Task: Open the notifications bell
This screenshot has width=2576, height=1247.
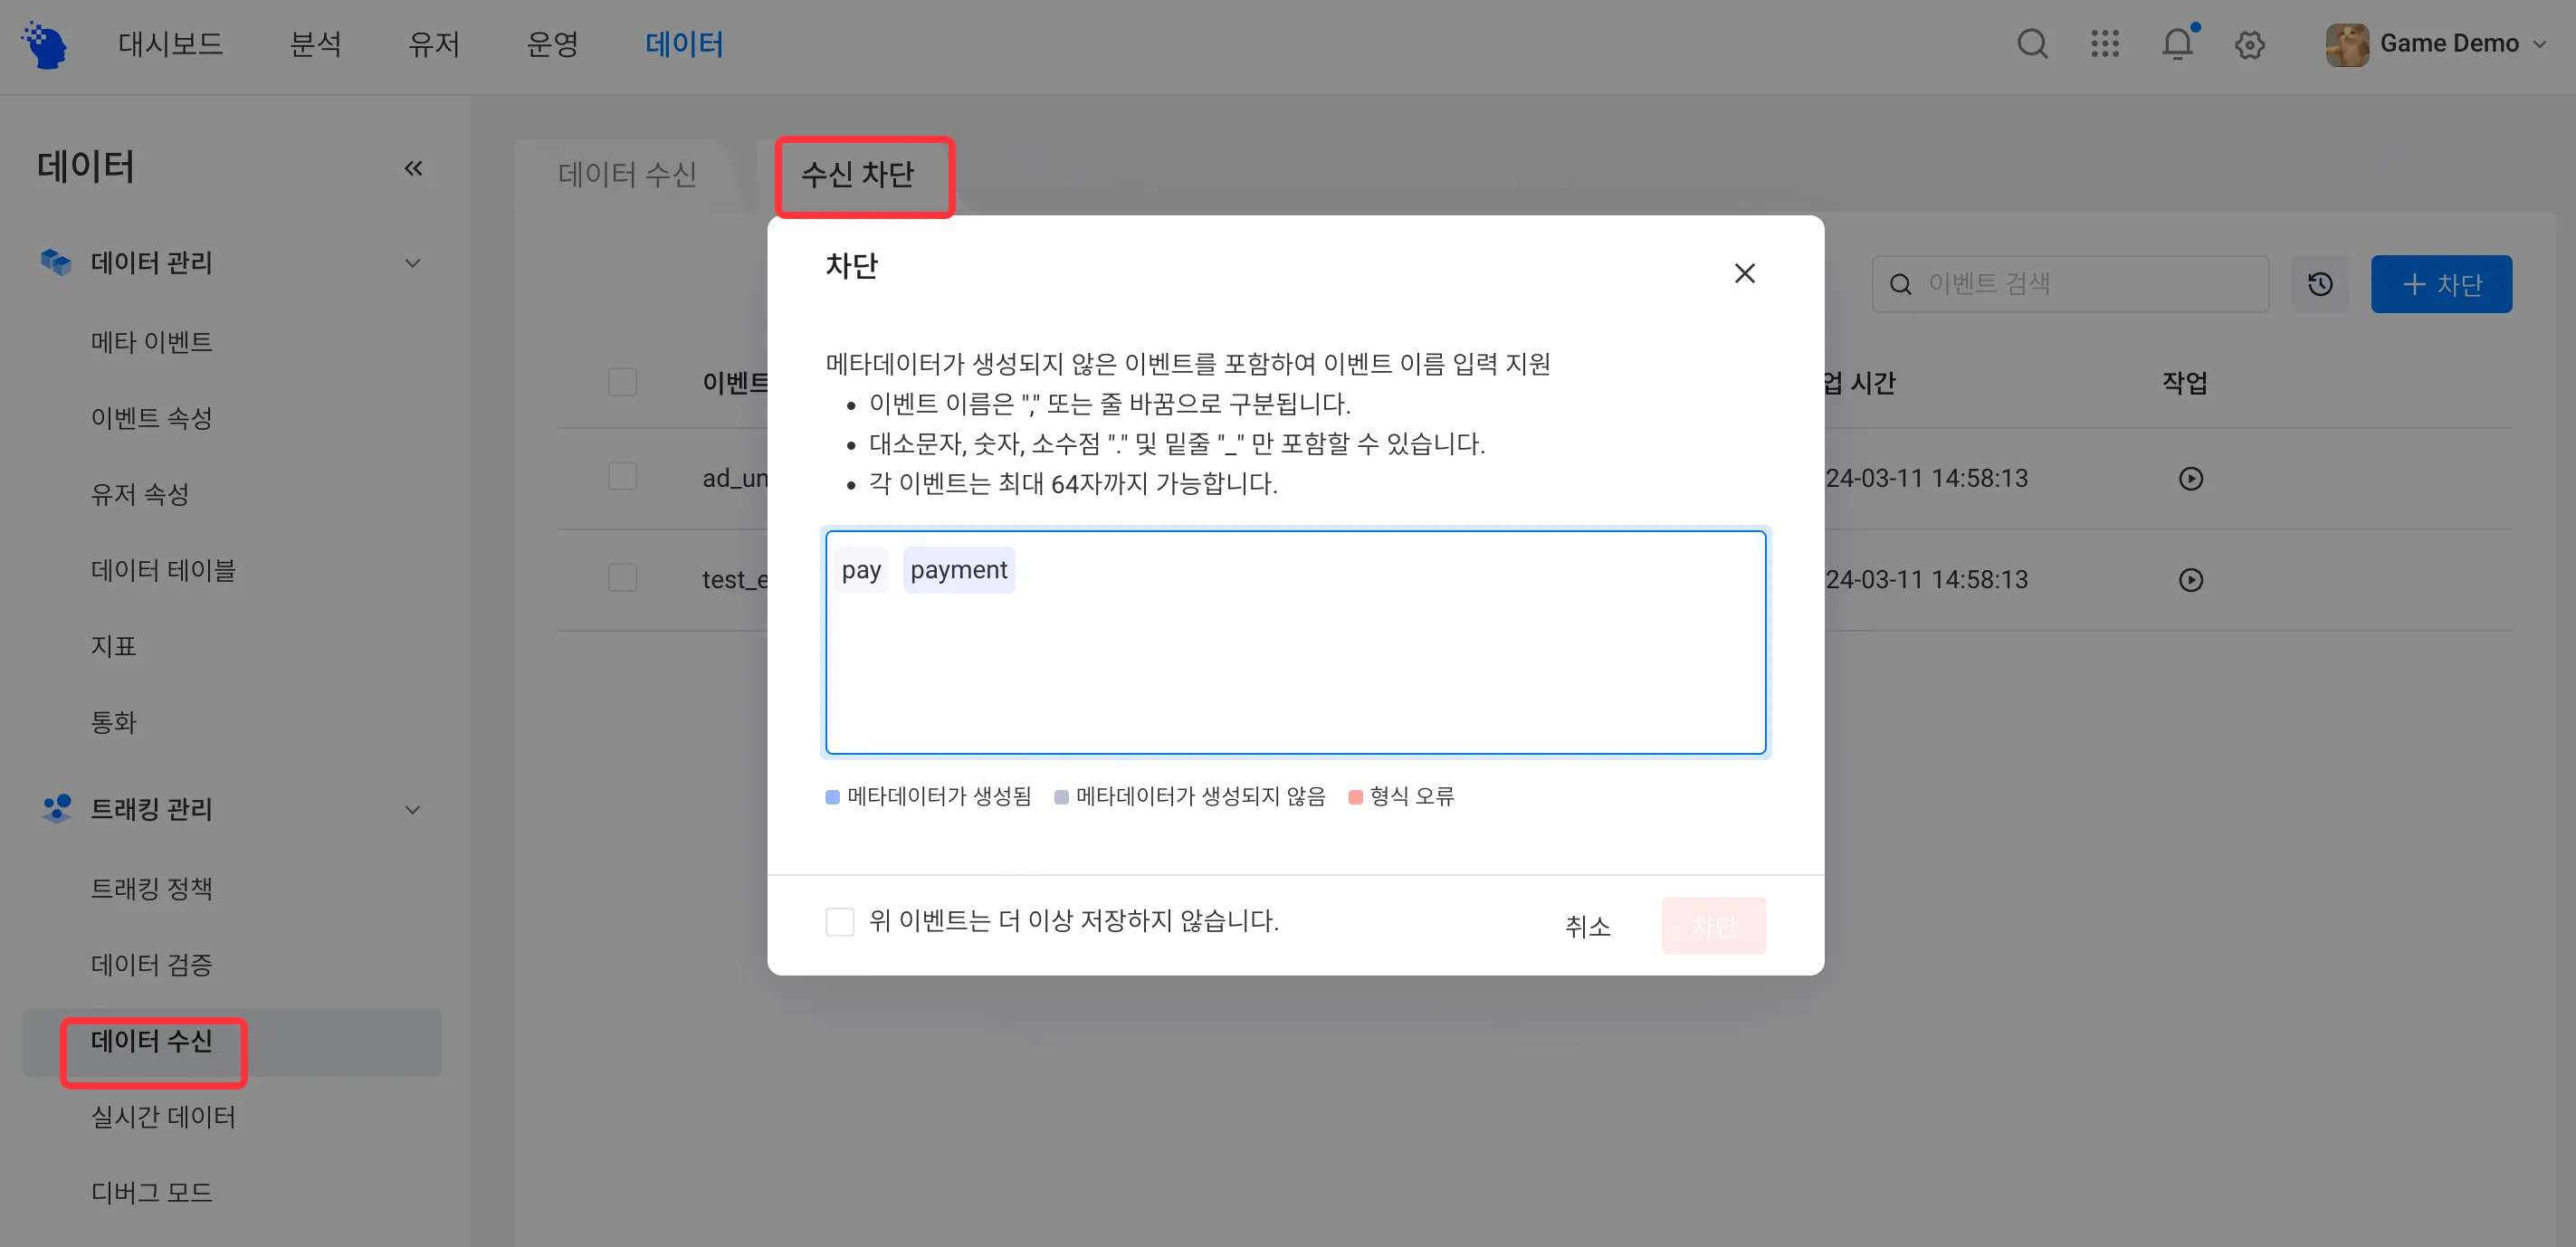Action: coord(2177,44)
